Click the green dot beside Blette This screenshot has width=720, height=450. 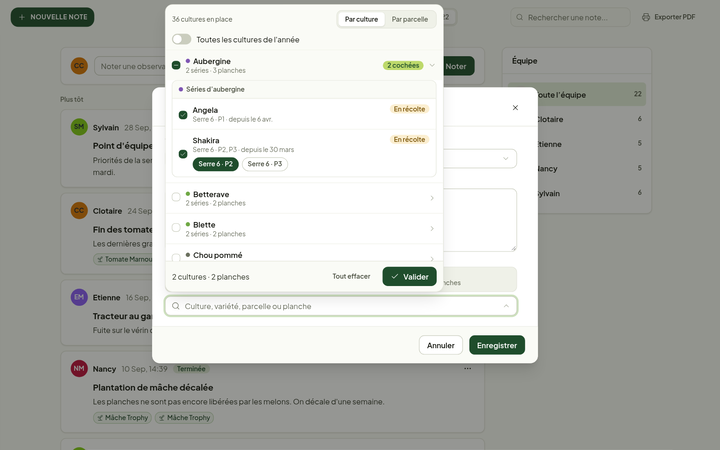(x=188, y=224)
